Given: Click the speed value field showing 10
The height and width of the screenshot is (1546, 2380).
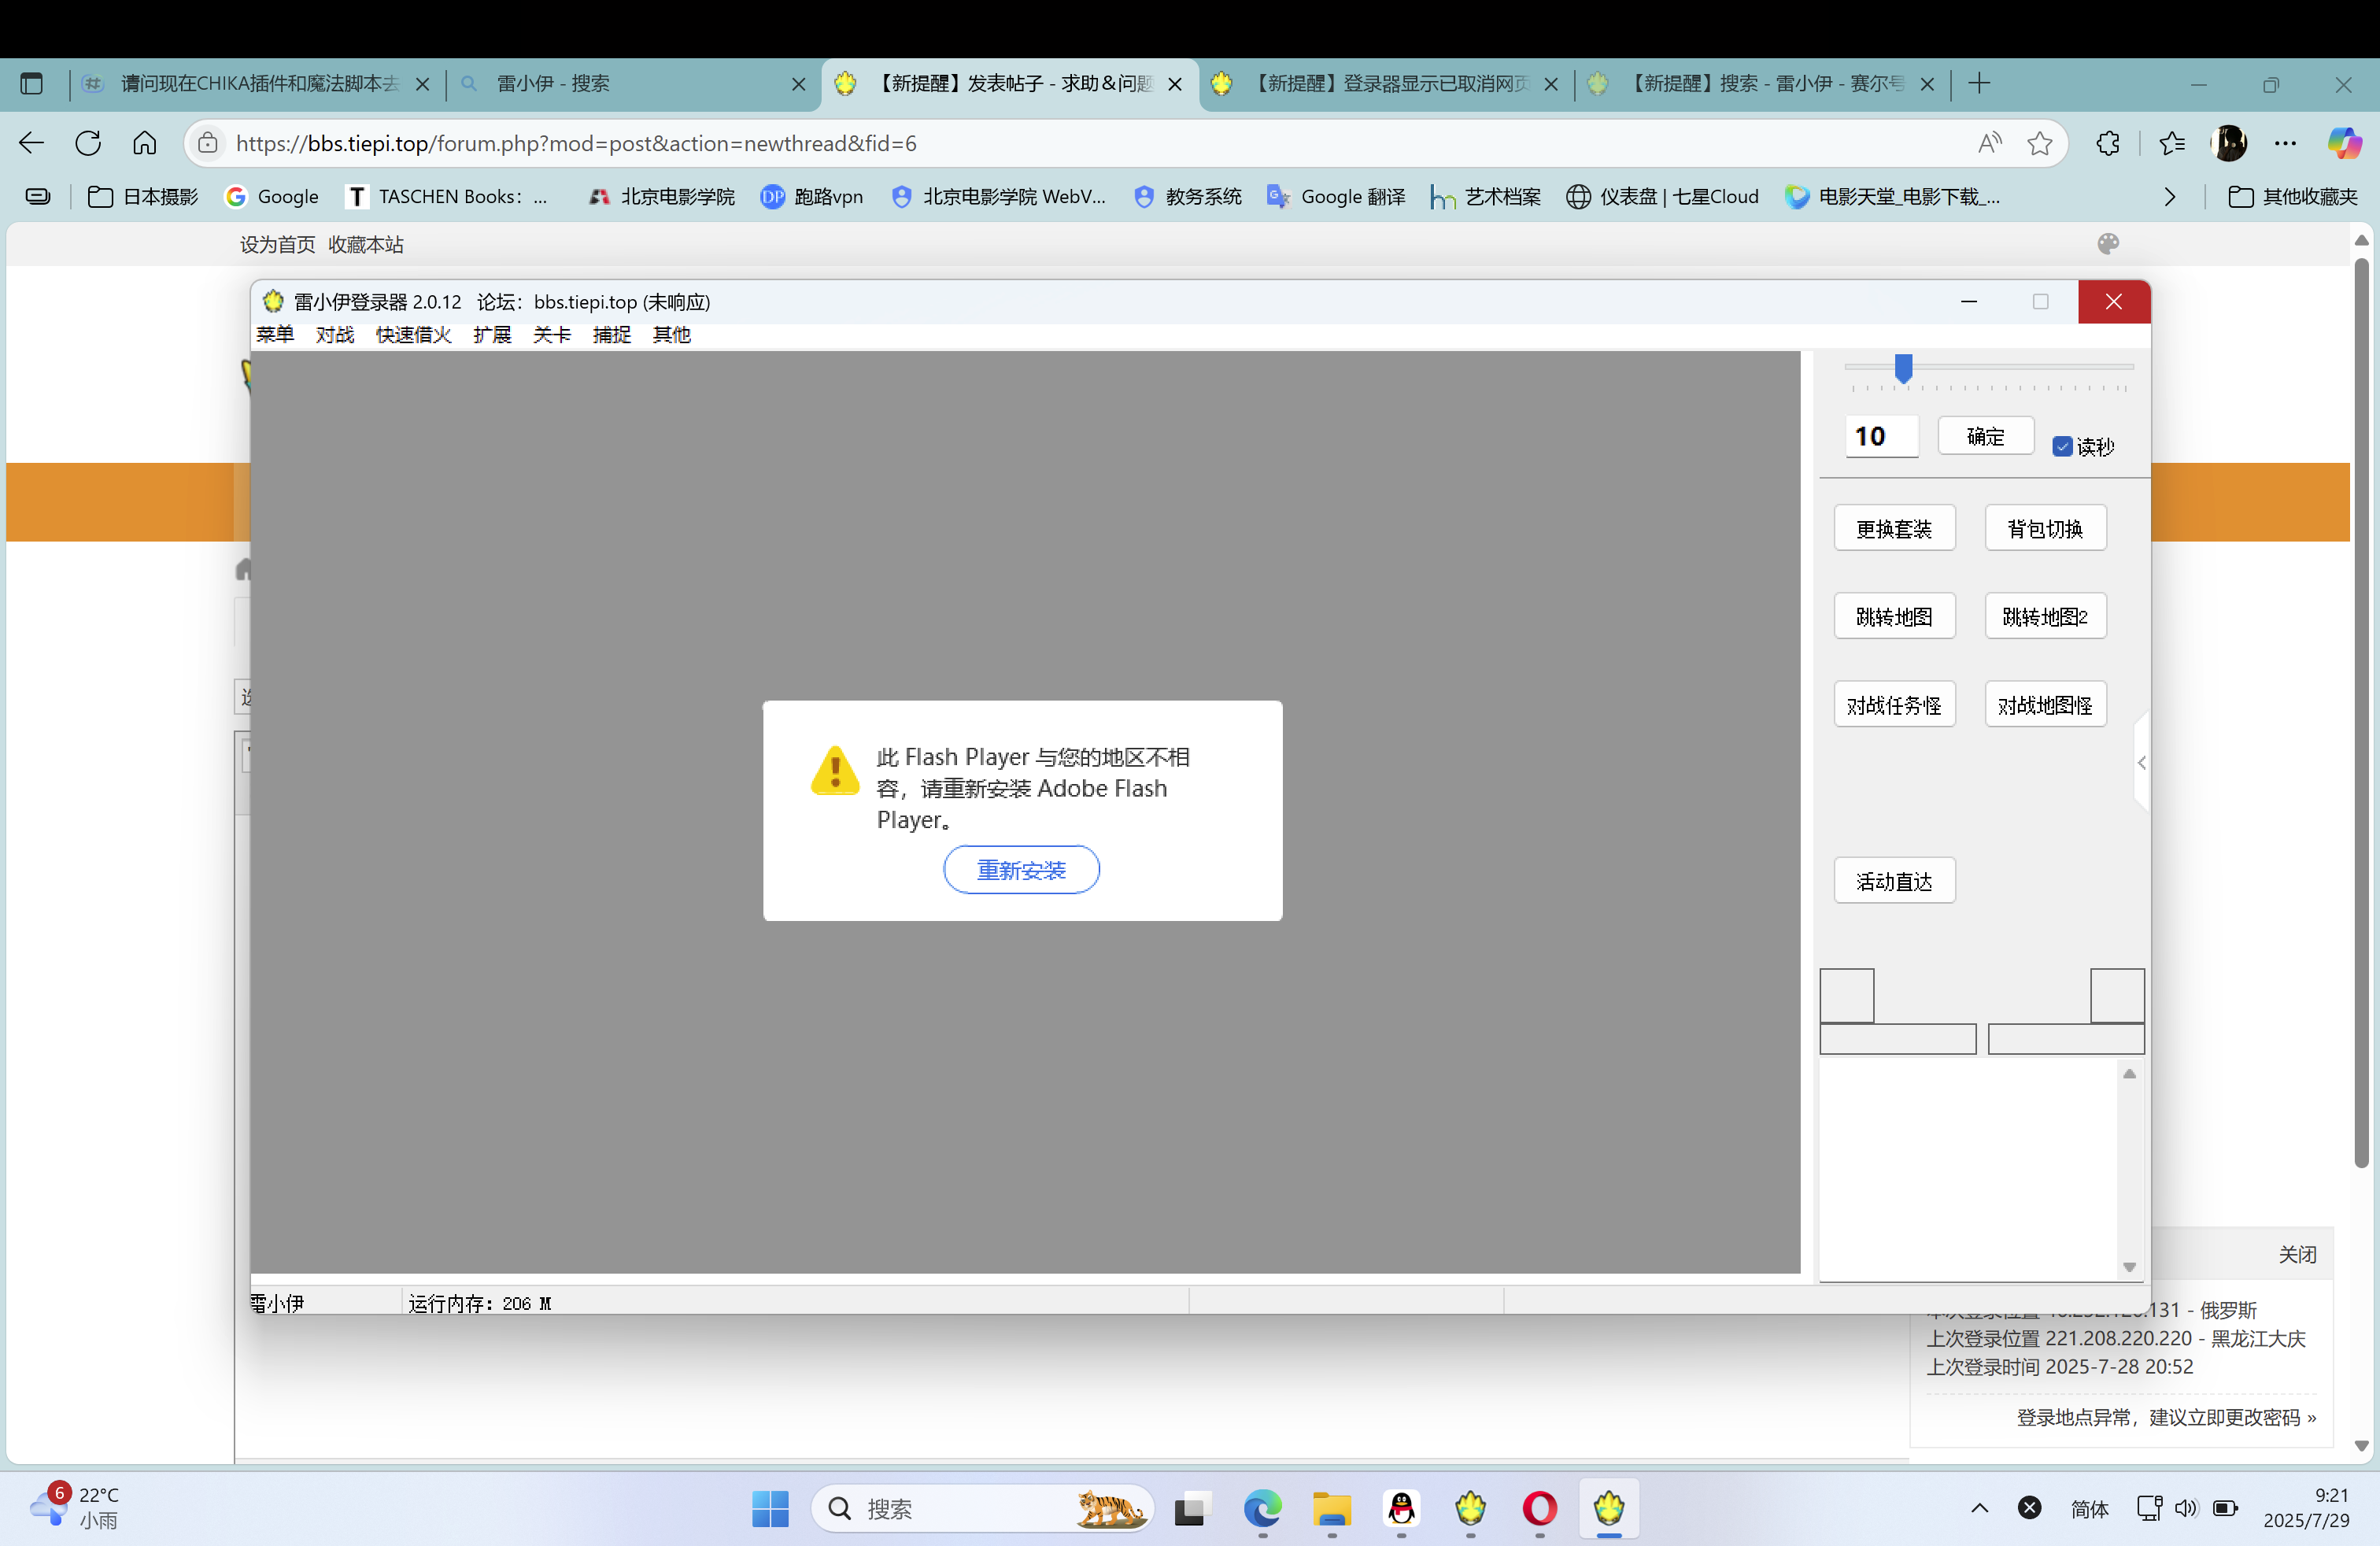Looking at the screenshot, I should pos(1881,436).
